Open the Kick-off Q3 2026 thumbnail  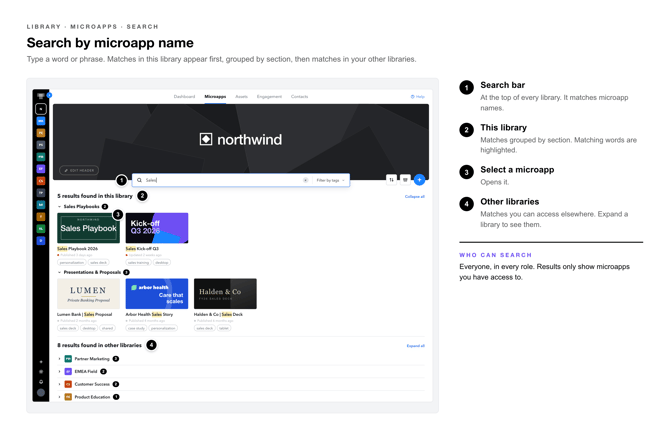point(157,228)
